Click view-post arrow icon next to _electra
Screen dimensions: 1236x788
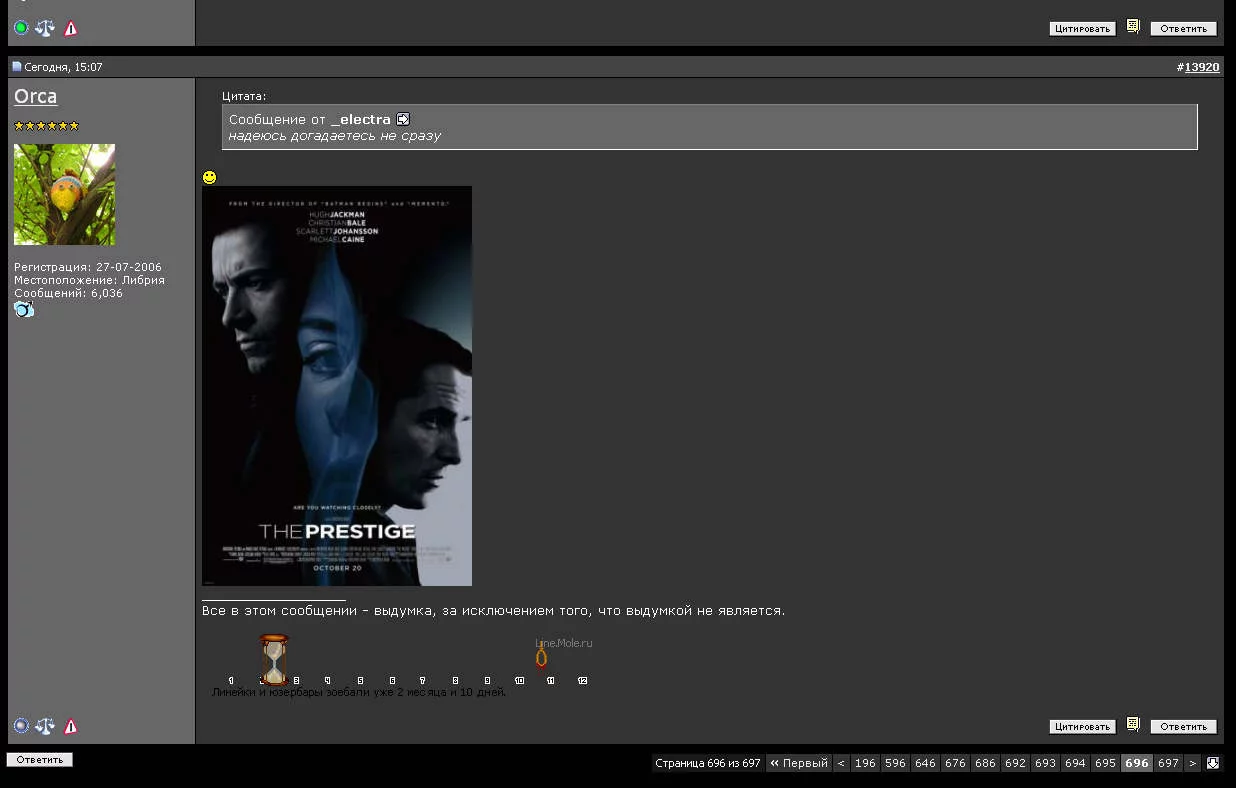coord(403,119)
